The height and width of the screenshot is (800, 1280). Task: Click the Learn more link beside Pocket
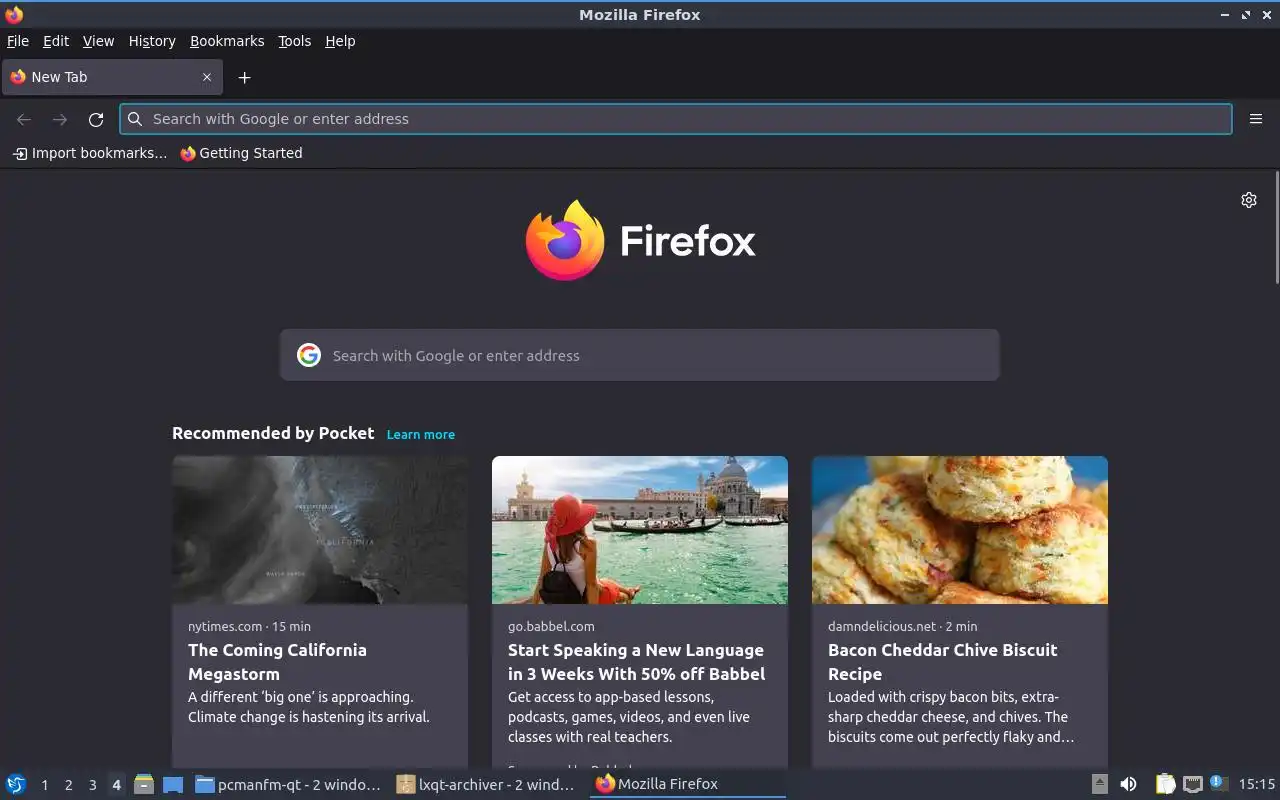[421, 434]
